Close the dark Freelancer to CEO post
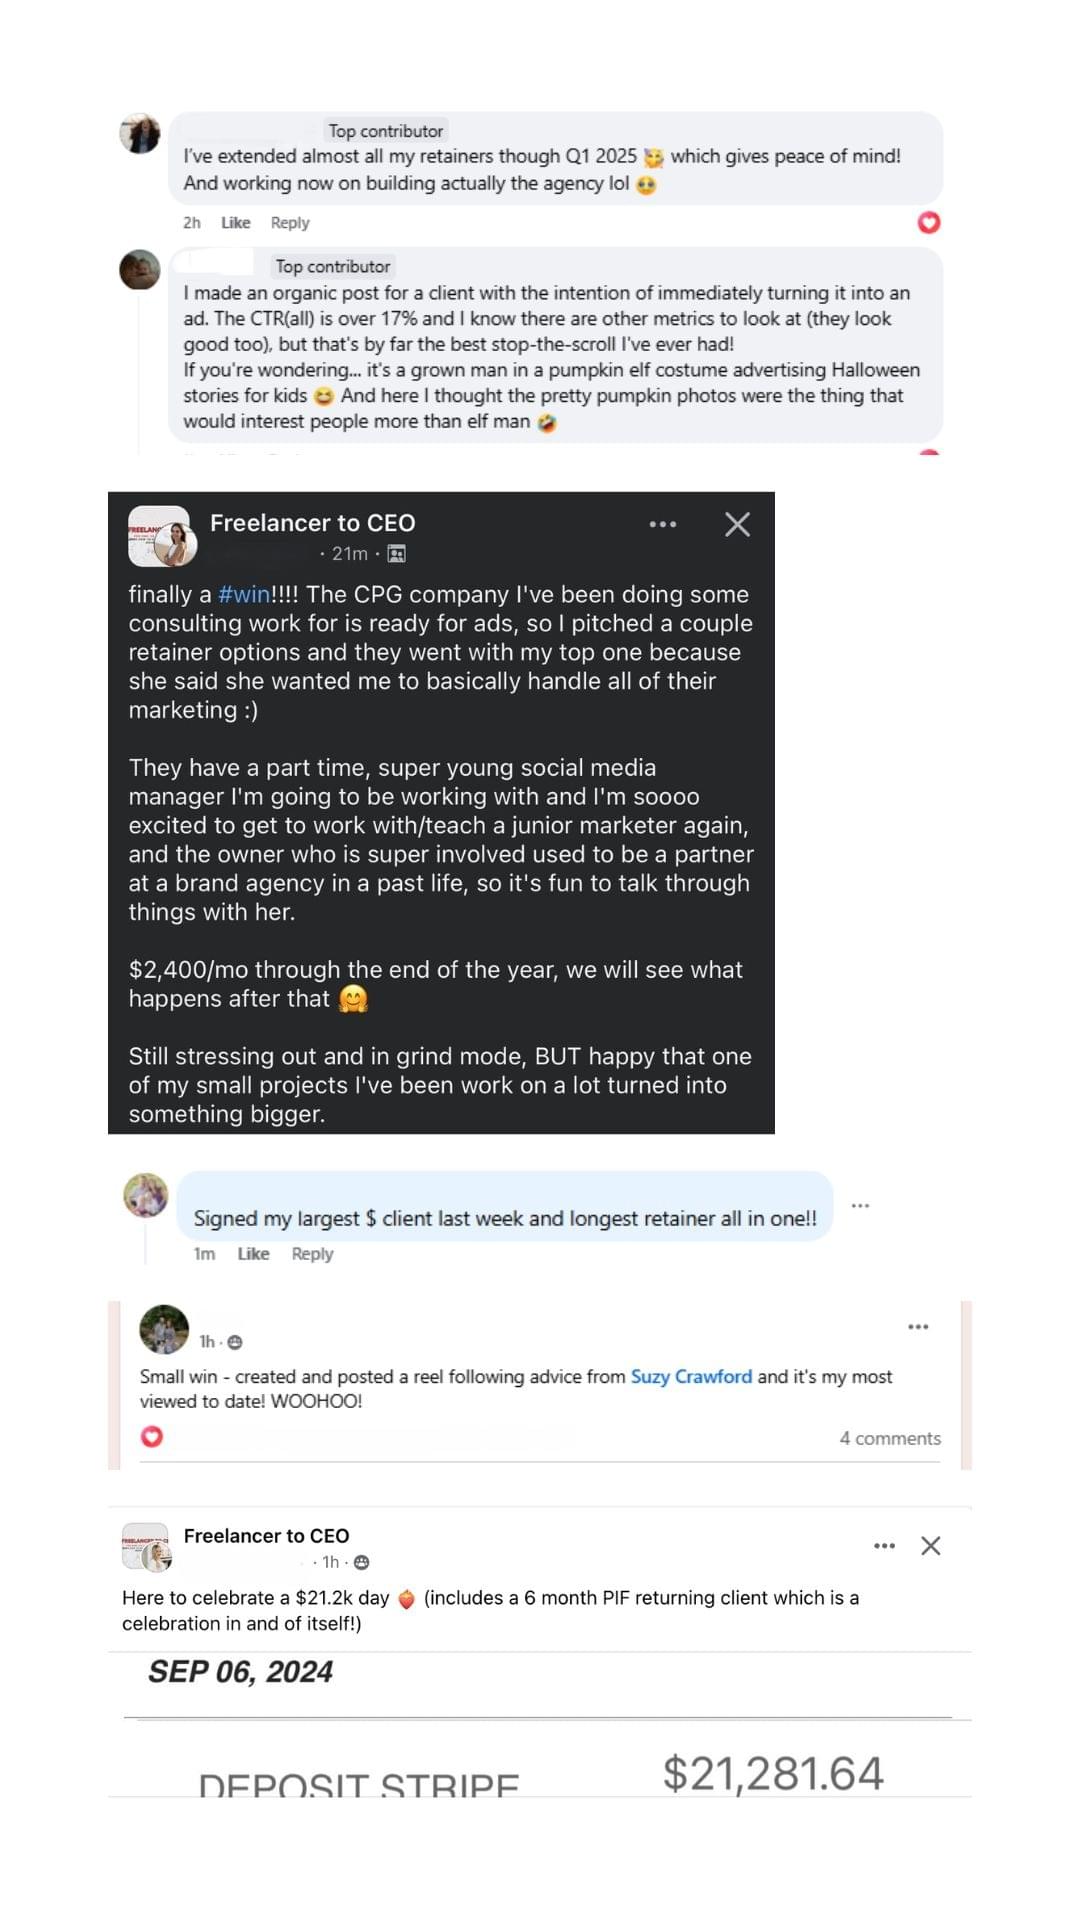The height and width of the screenshot is (1920, 1080). (737, 524)
